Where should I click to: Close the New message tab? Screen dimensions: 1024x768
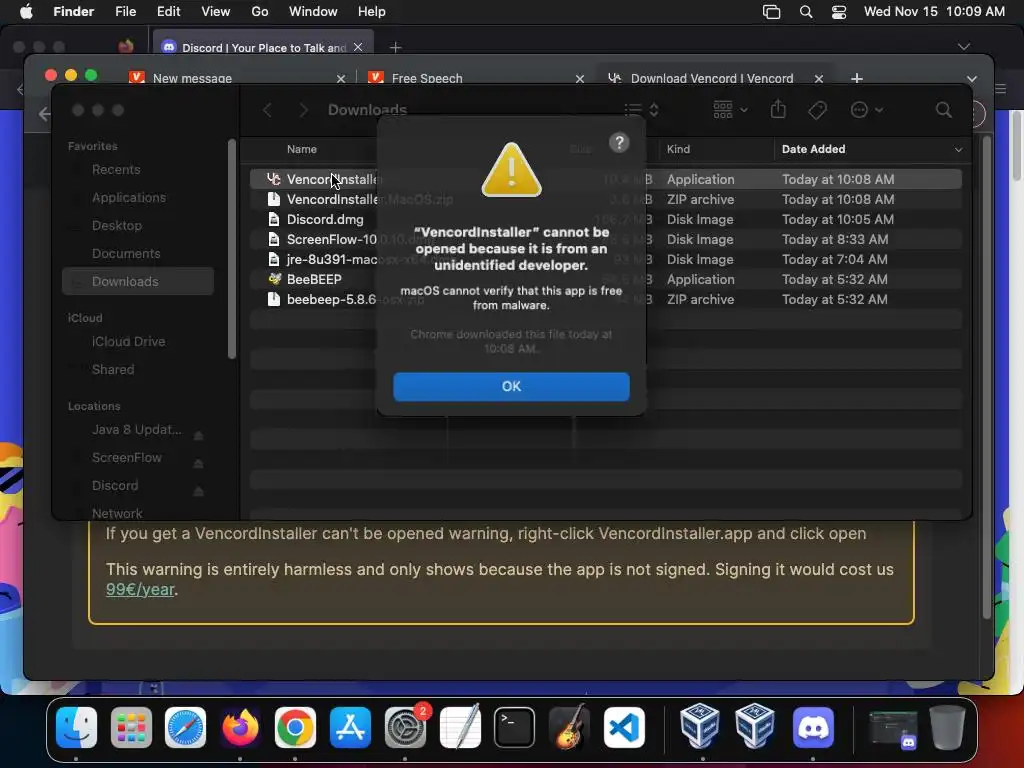coord(340,78)
